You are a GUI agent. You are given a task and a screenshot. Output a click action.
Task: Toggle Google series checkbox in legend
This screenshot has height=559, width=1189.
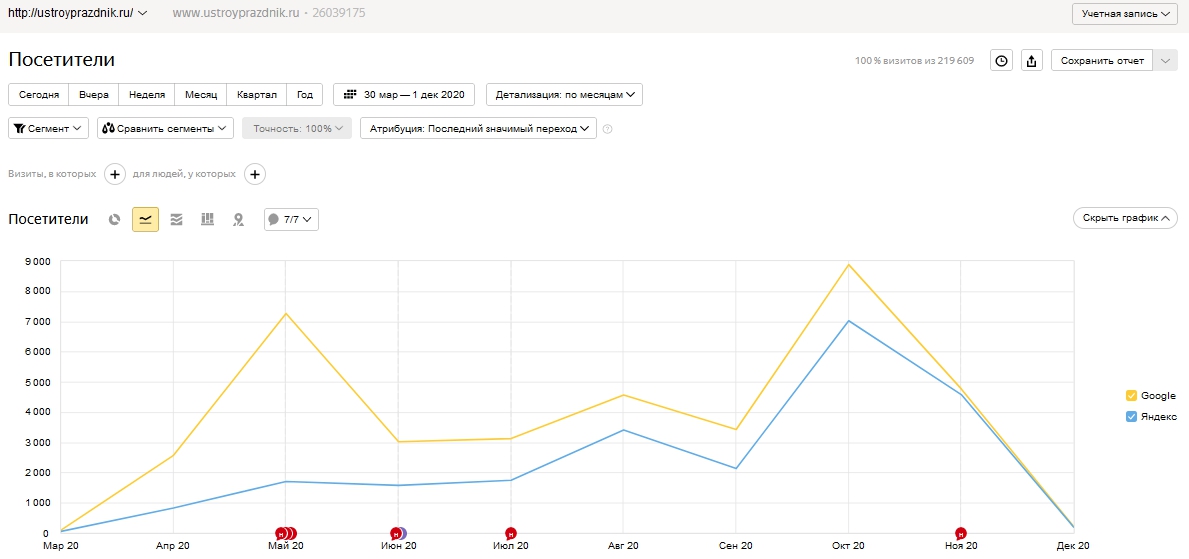pos(1131,396)
